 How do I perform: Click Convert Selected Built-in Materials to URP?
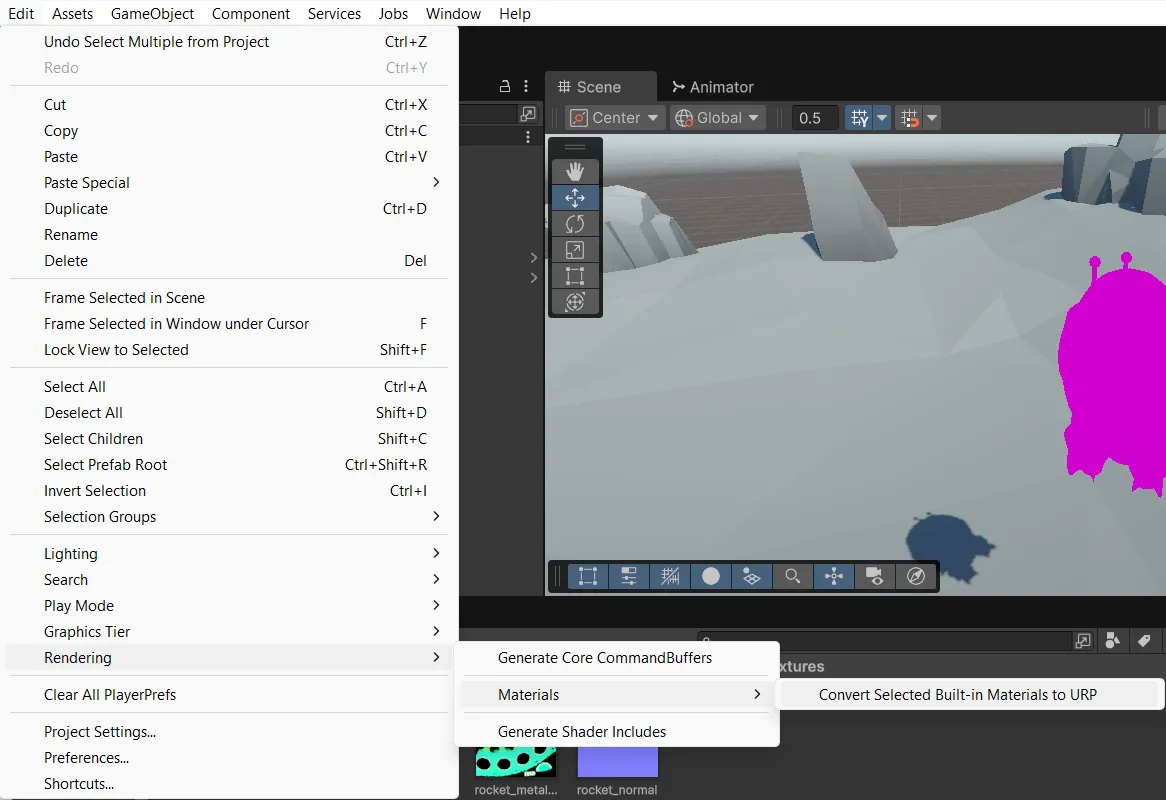tap(969, 694)
